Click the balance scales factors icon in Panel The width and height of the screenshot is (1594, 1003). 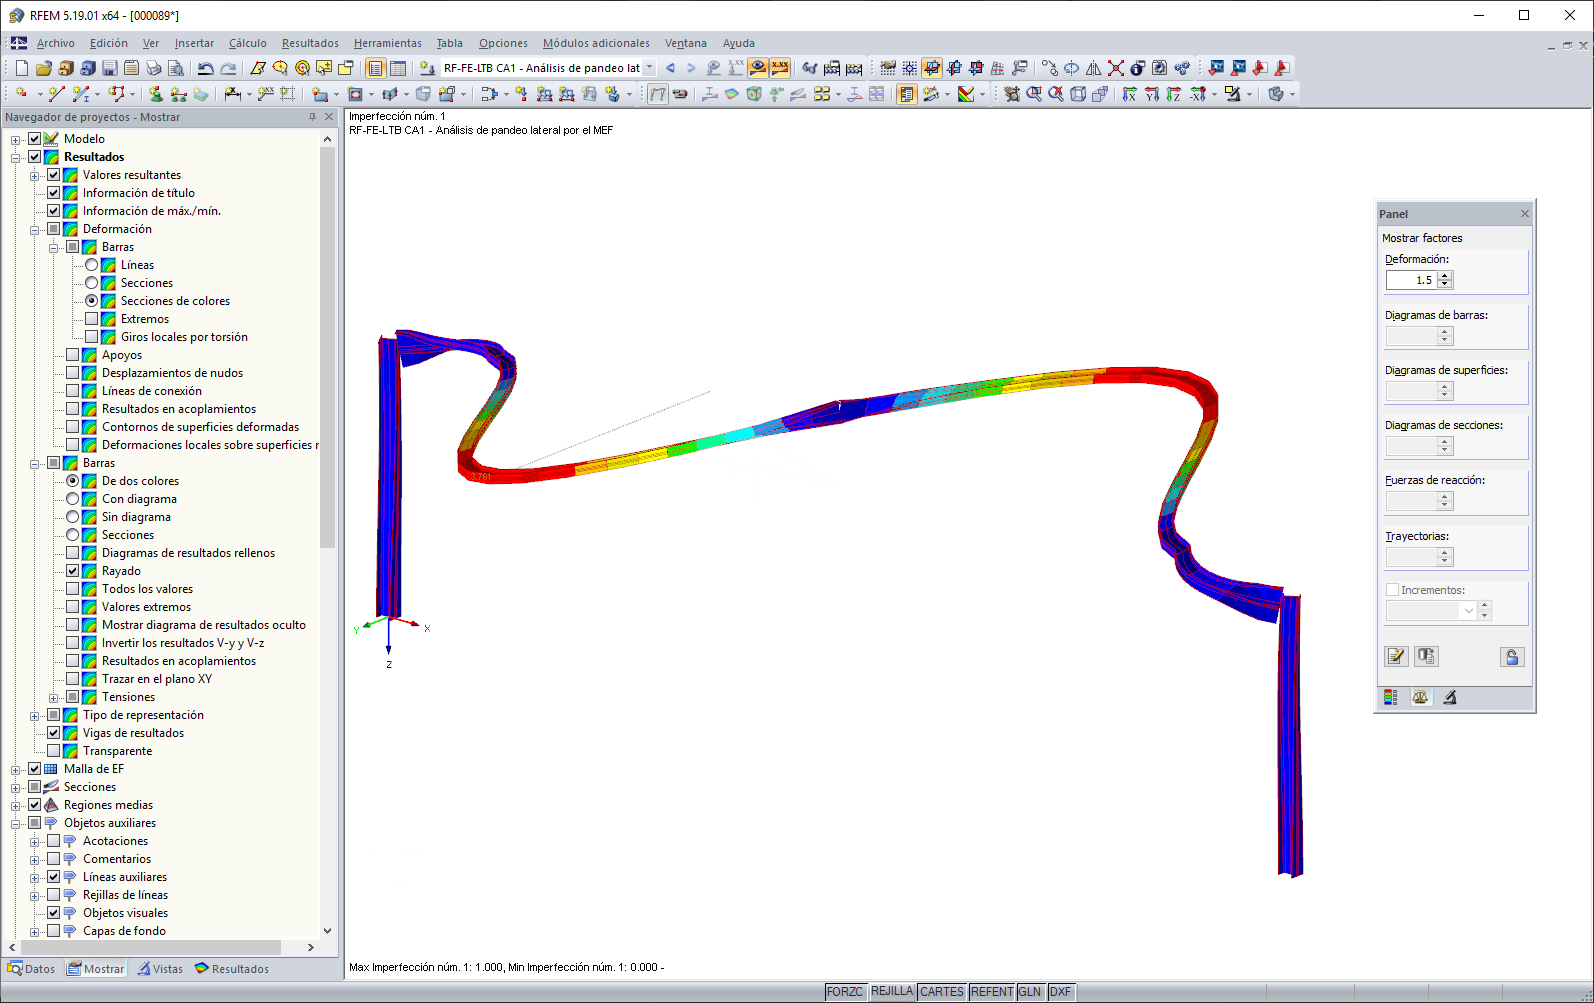(x=1420, y=697)
